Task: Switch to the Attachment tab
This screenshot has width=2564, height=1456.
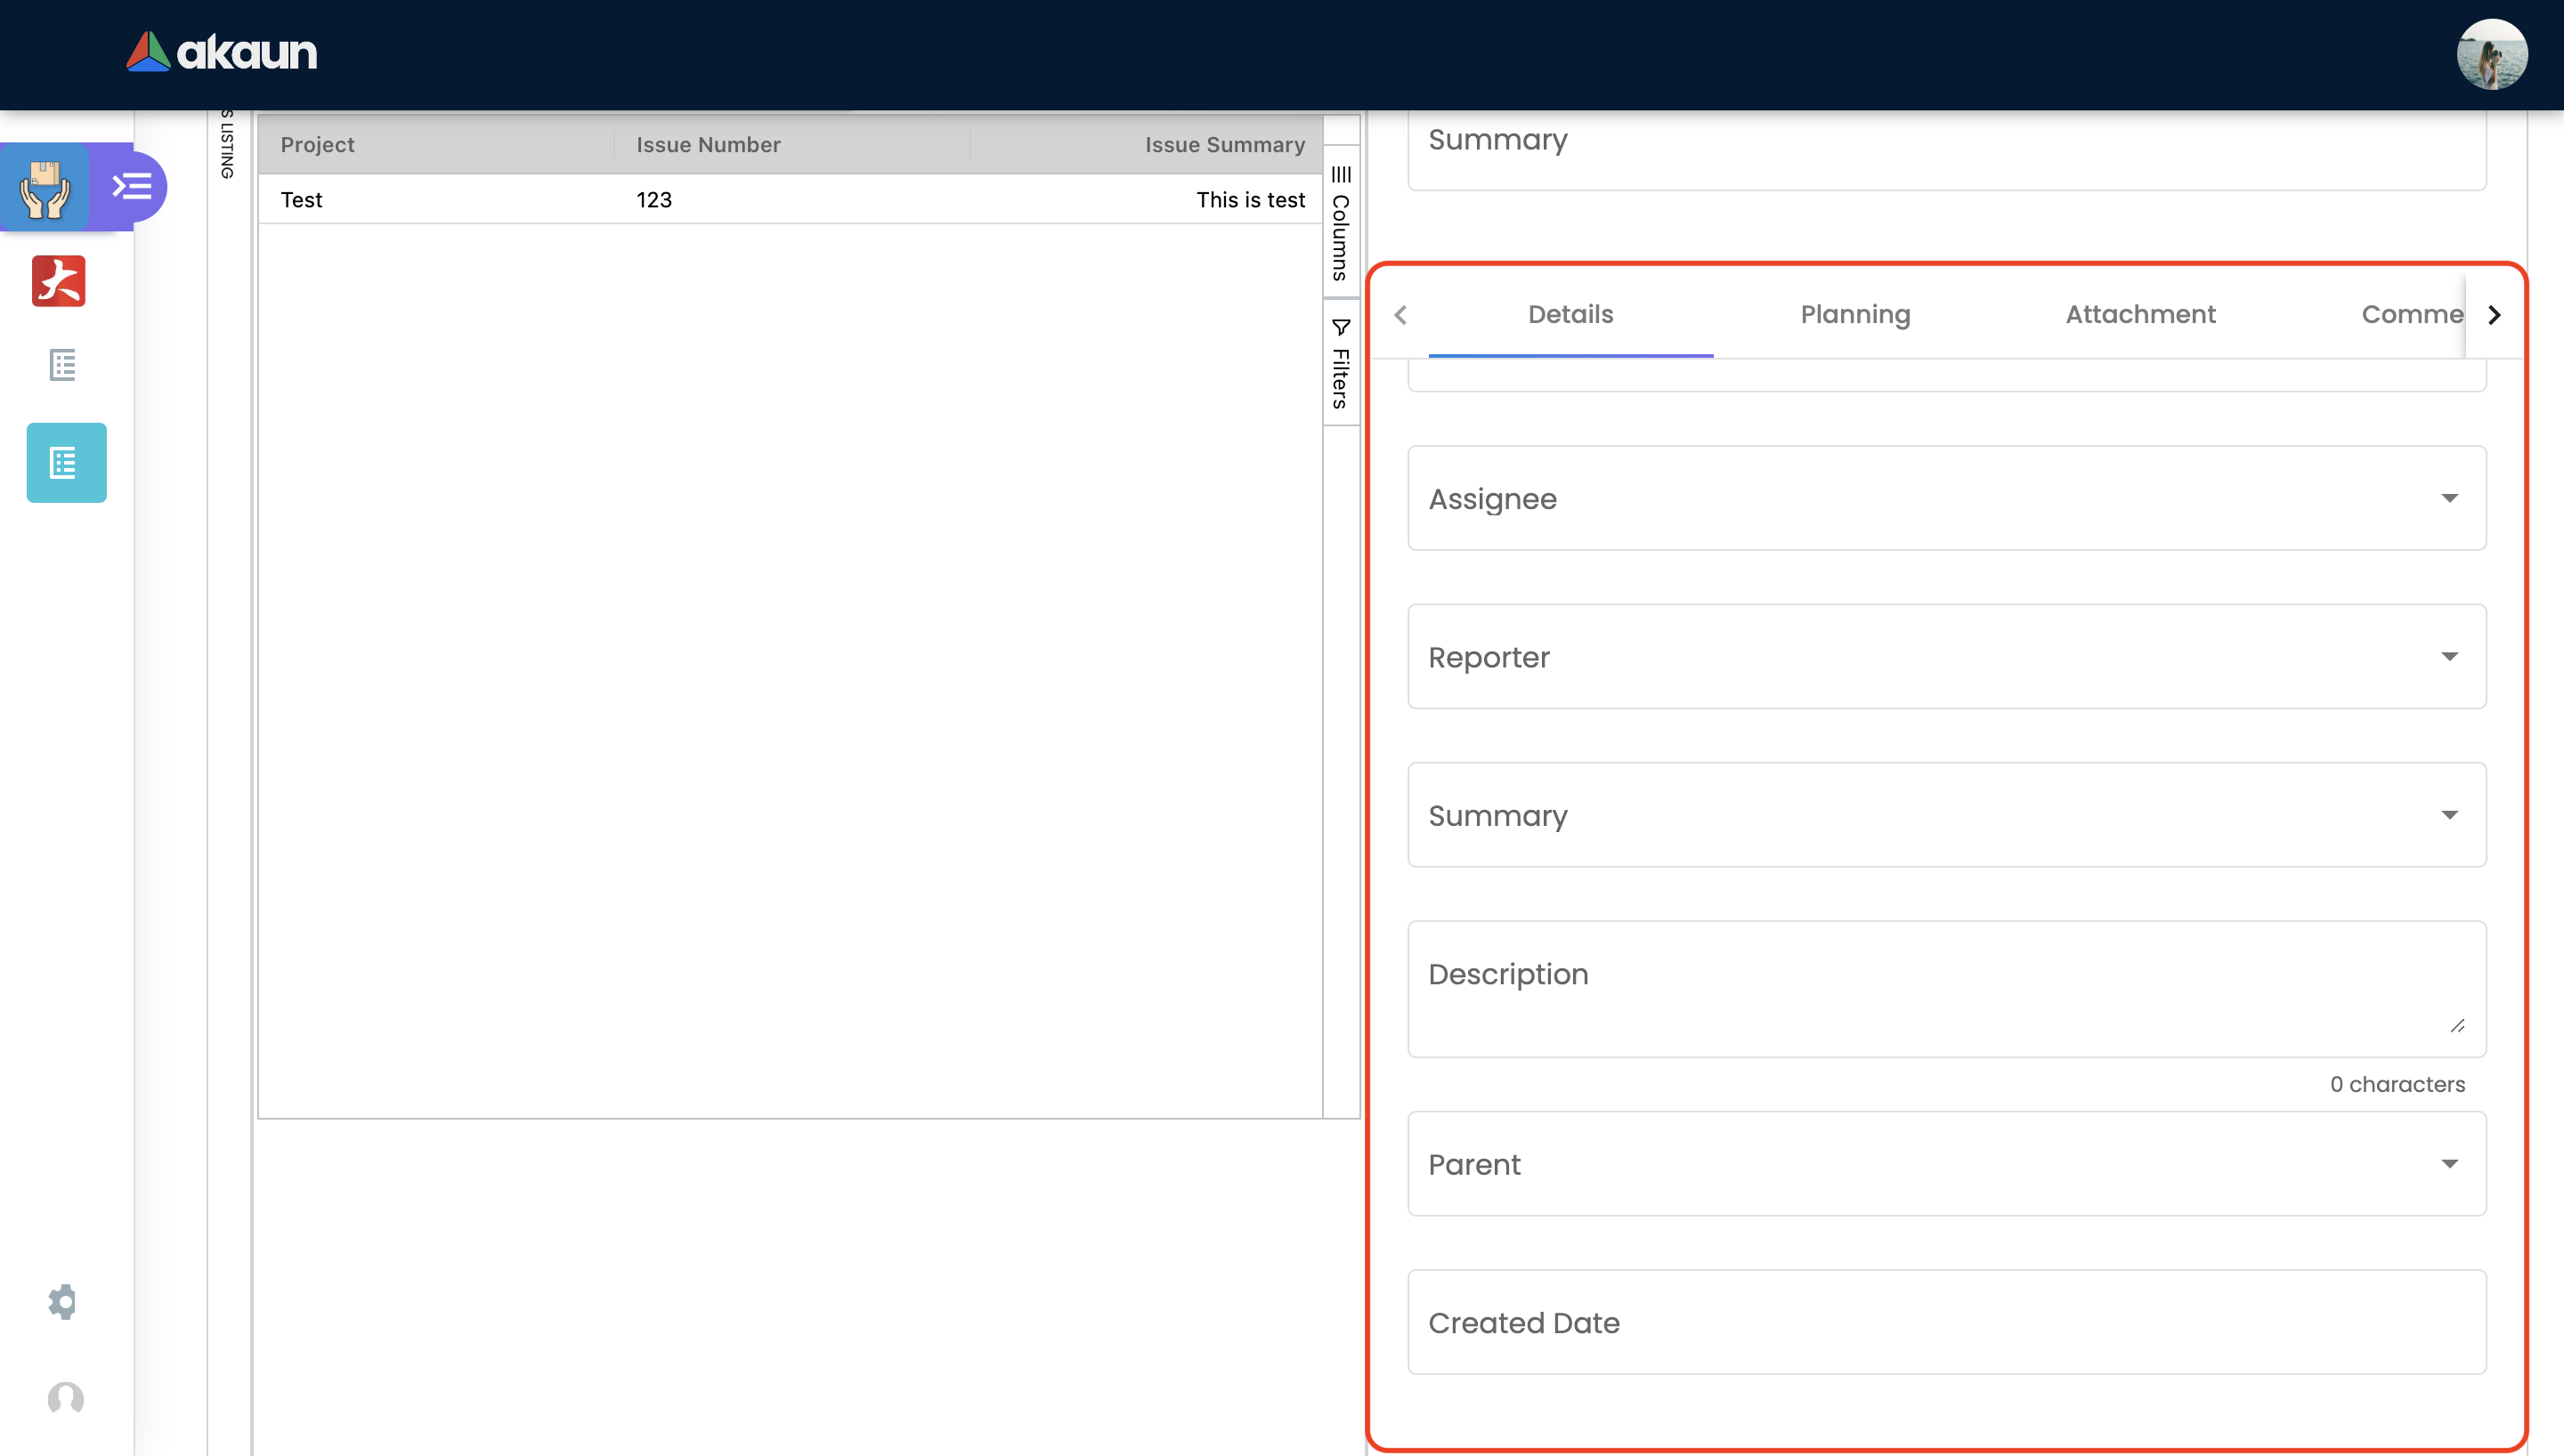Action: point(2140,314)
